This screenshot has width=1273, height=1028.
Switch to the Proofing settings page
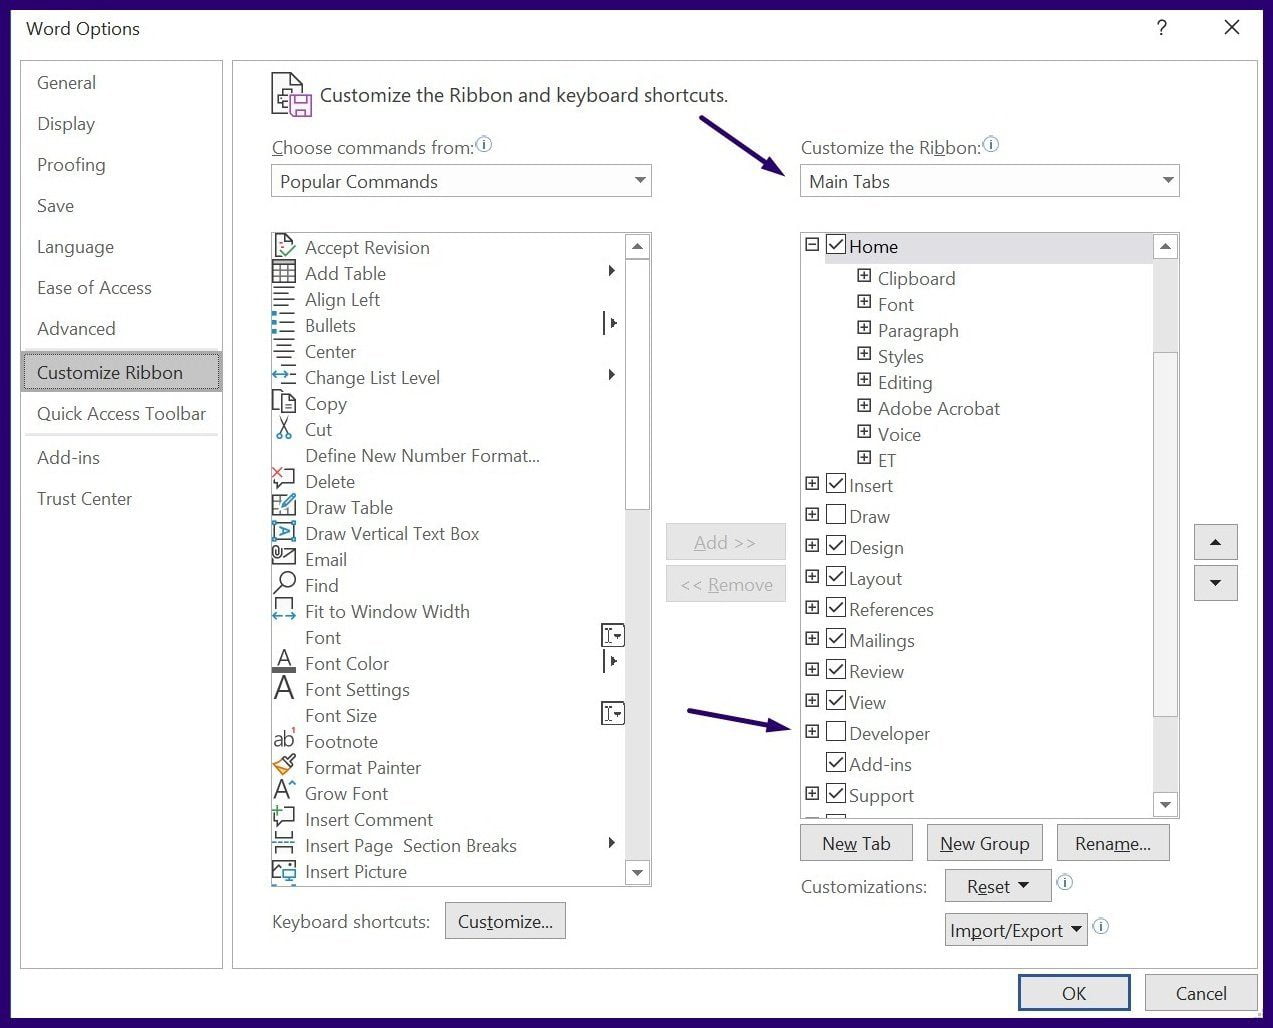click(x=71, y=165)
